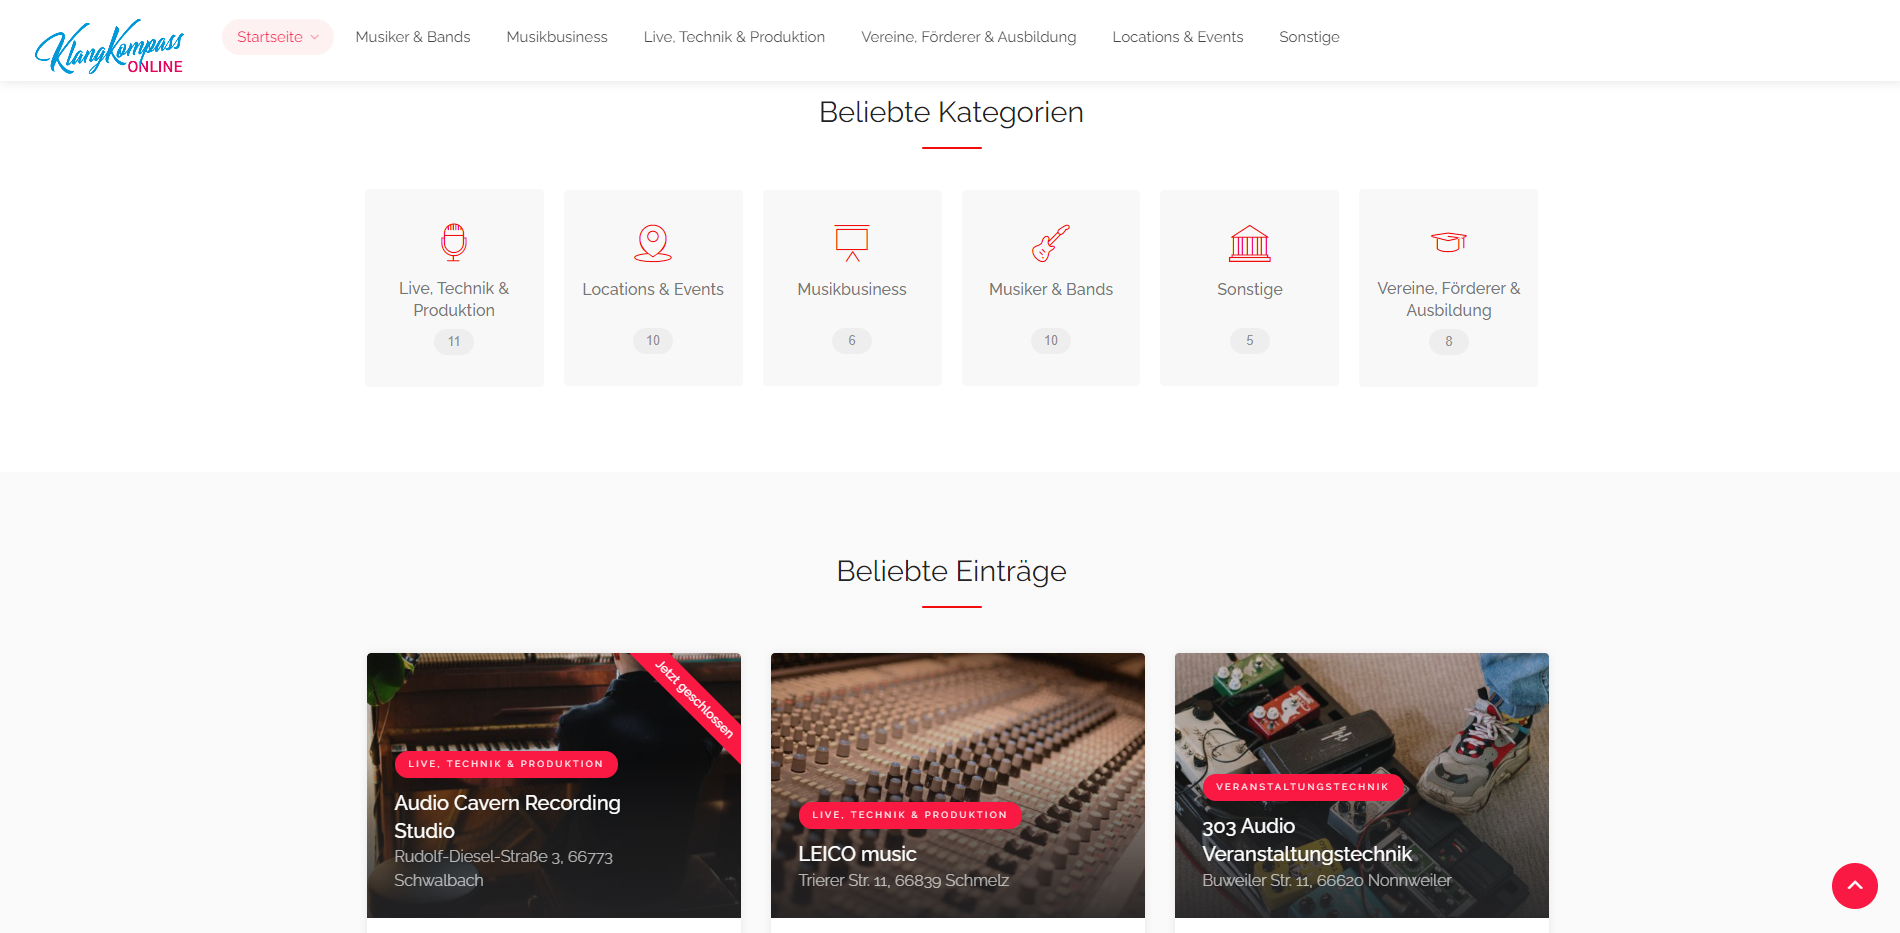Open the LEICO music listing title
This screenshot has height=933, width=1900.
pos(857,854)
